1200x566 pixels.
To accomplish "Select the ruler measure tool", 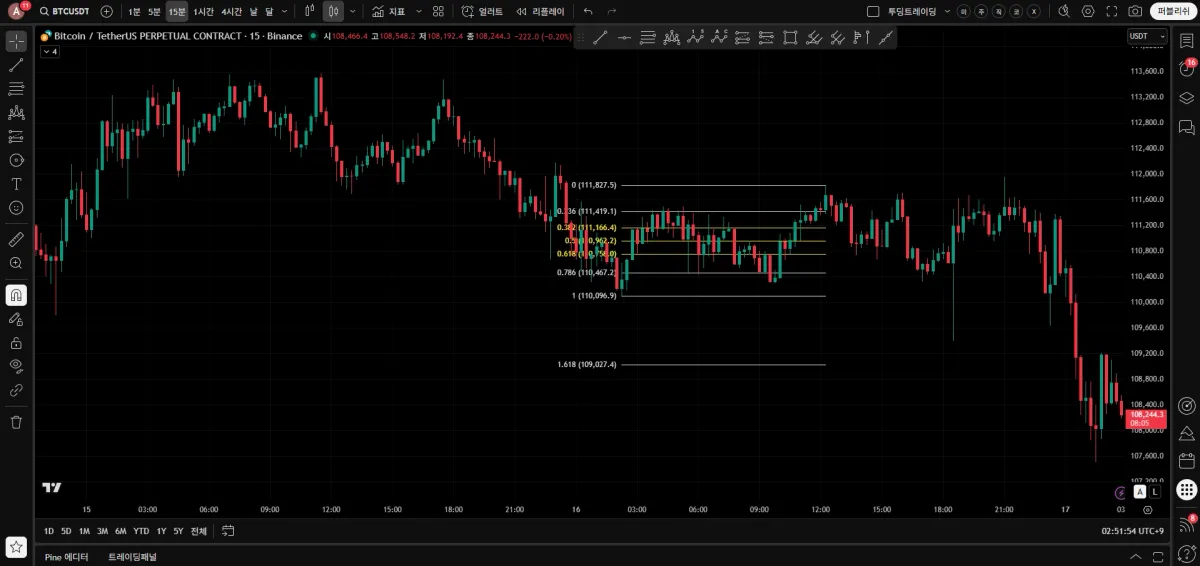I will point(16,239).
